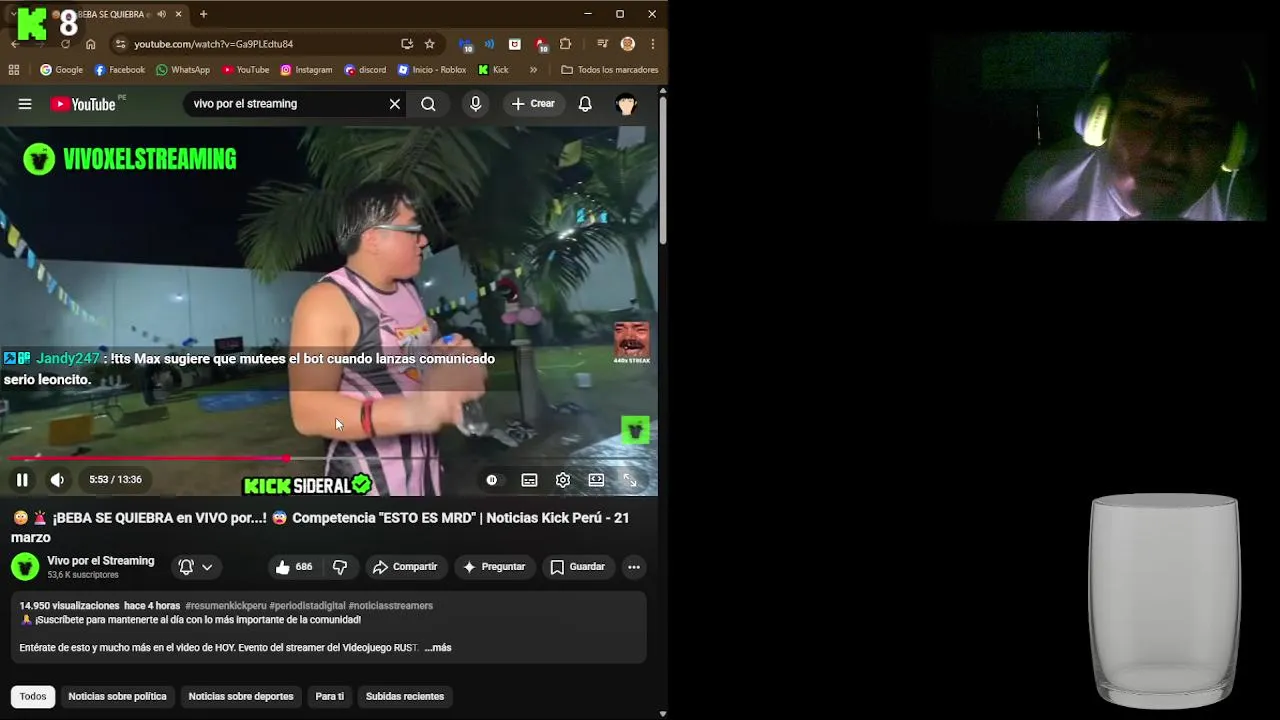Open the site info icon in address bar
The width and height of the screenshot is (1280, 720).
tap(120, 44)
